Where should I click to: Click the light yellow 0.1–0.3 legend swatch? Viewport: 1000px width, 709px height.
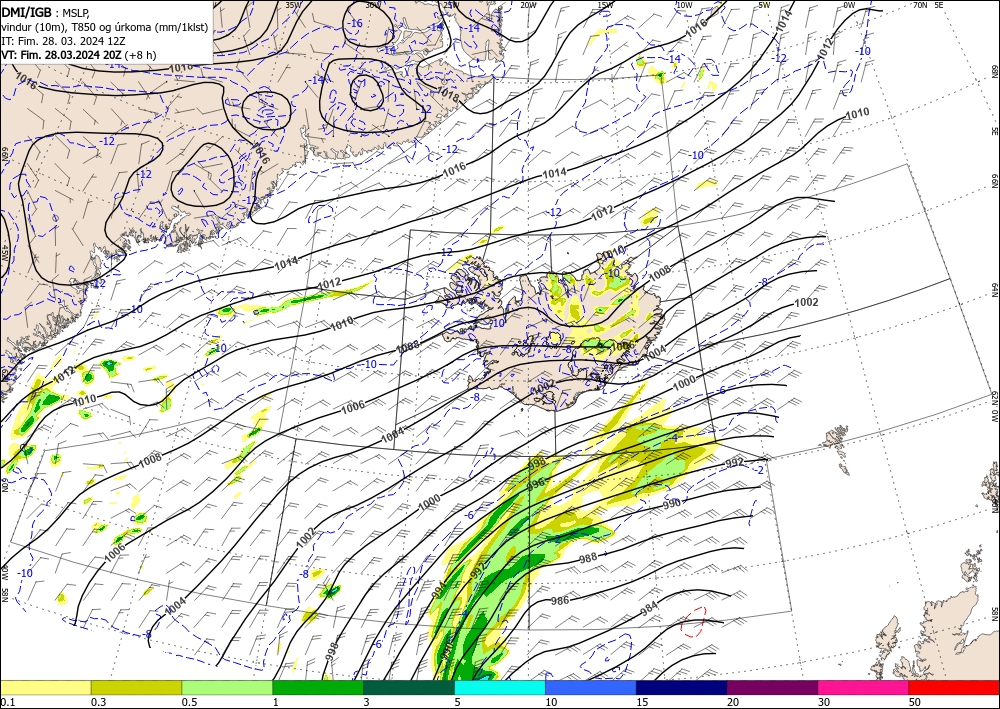tap(45, 687)
